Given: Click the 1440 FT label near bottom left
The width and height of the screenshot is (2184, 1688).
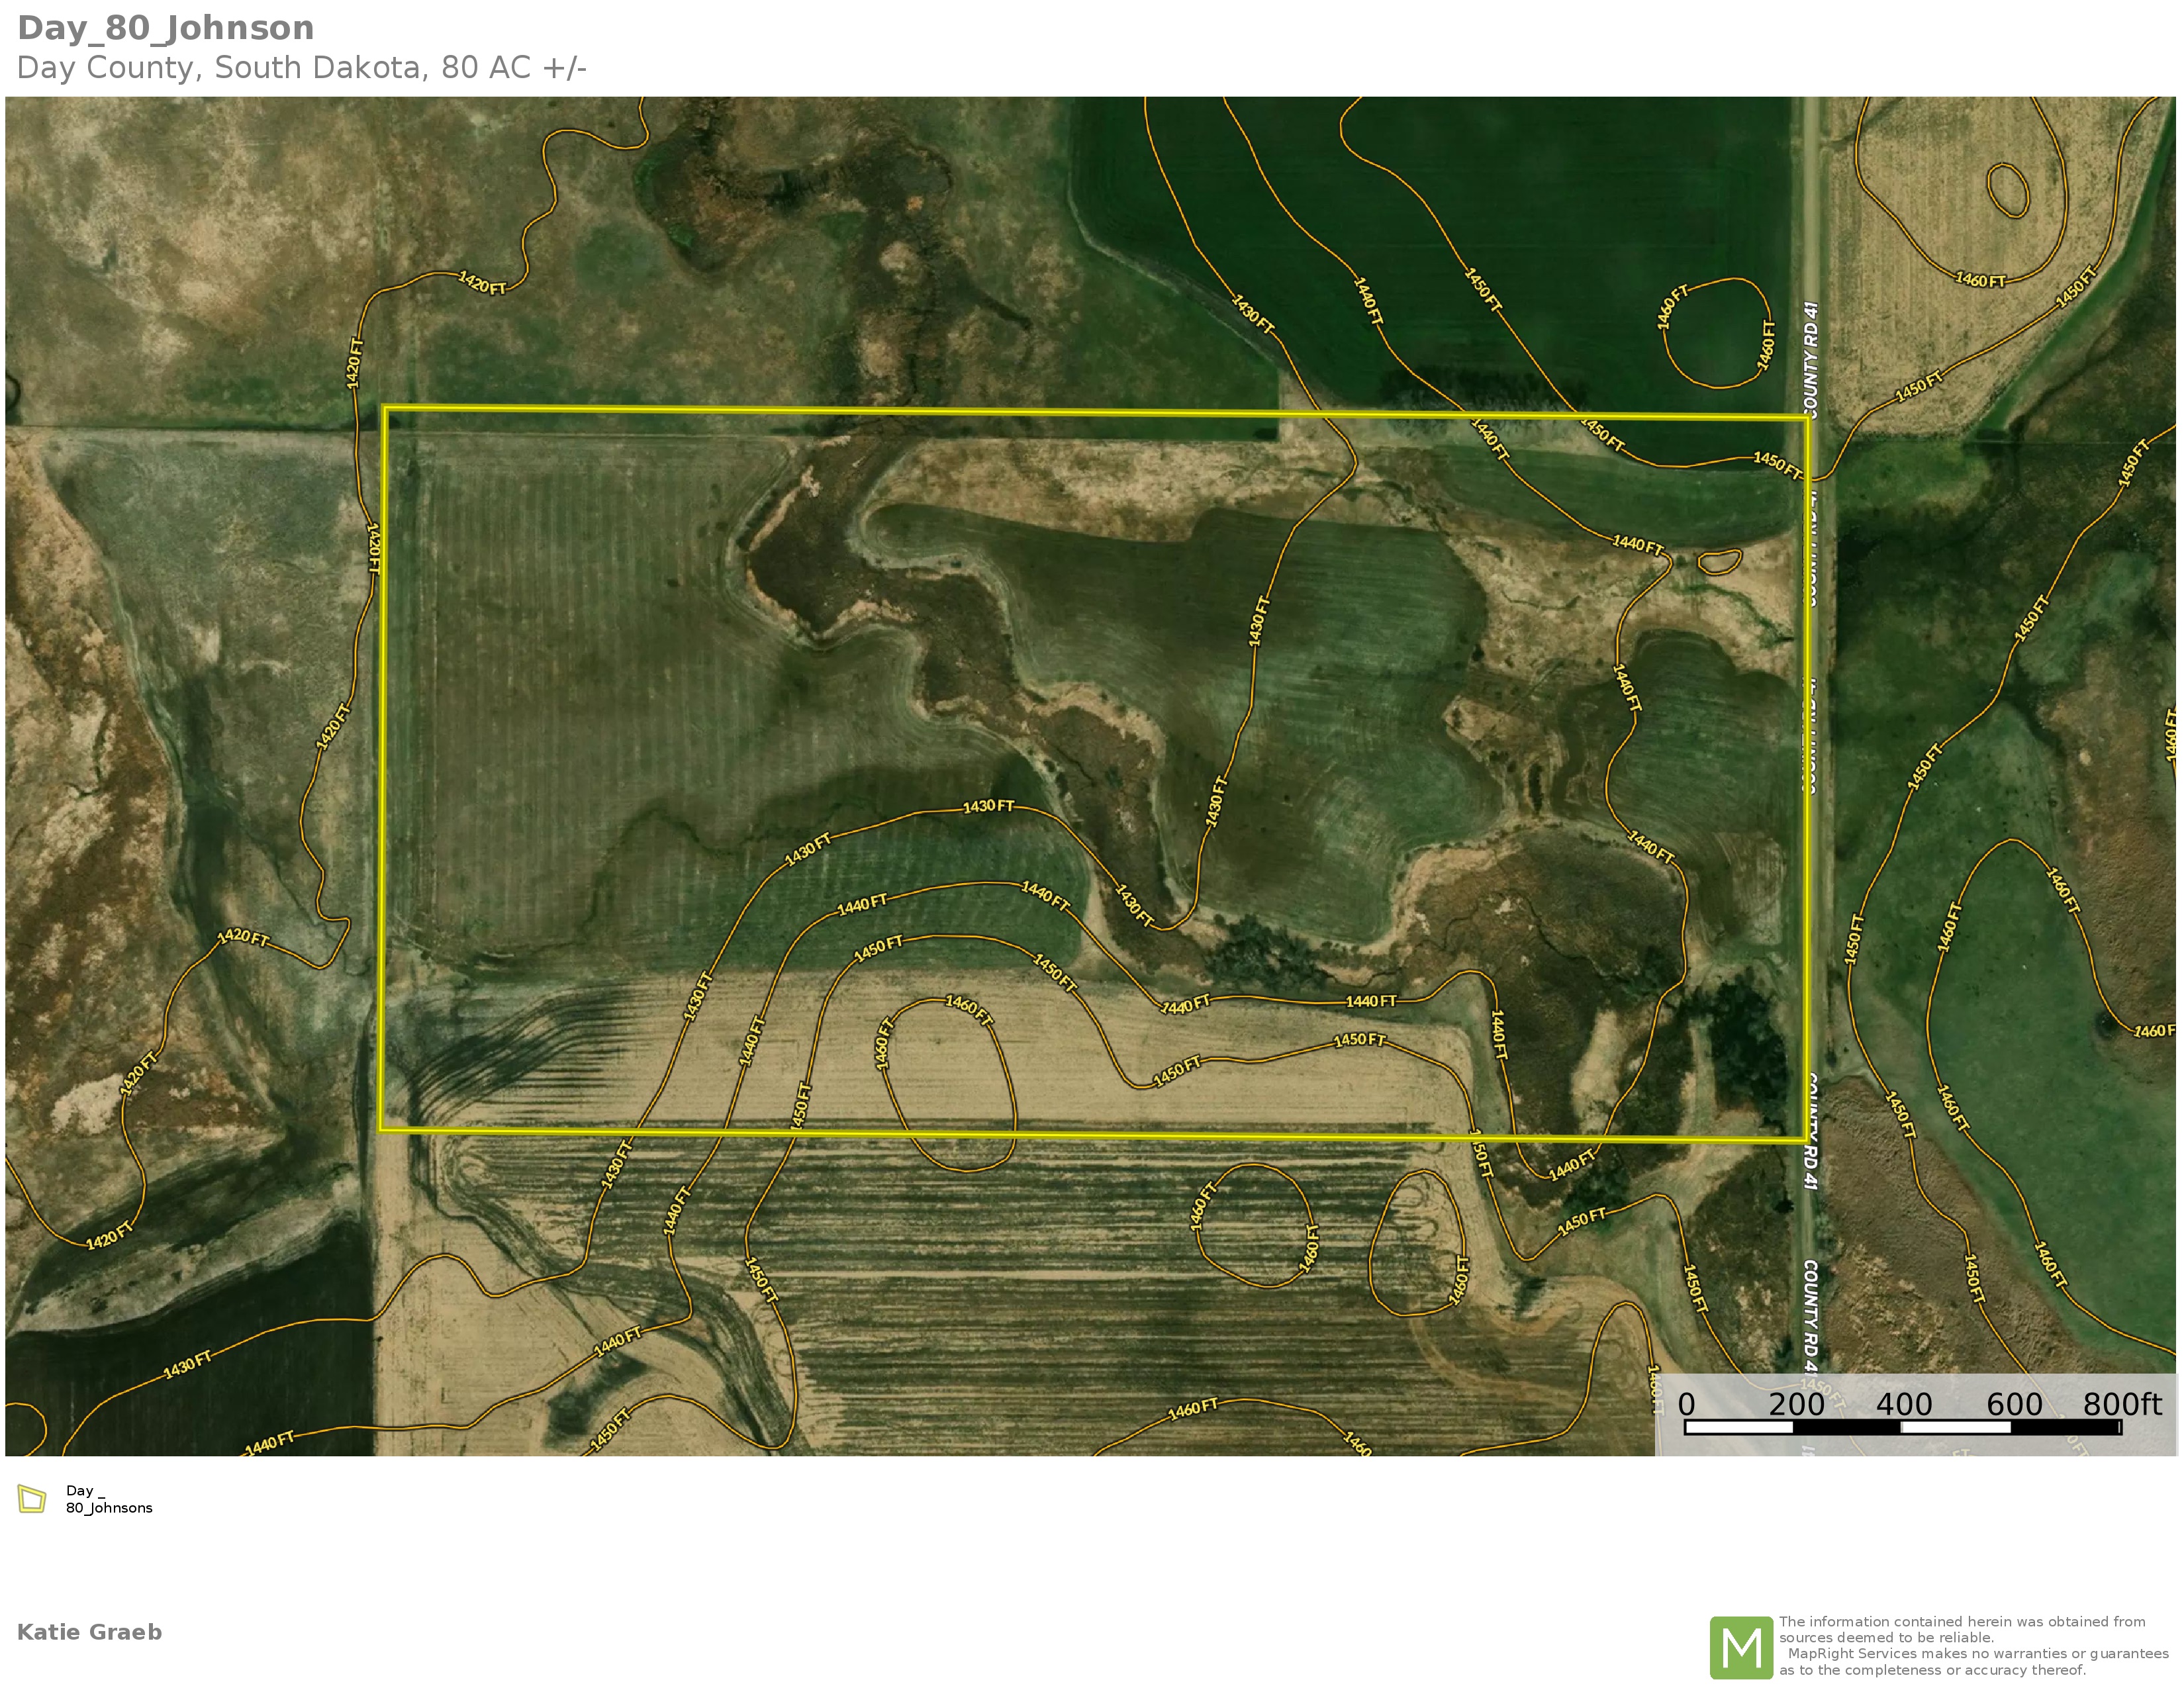Looking at the screenshot, I should (270, 1442).
